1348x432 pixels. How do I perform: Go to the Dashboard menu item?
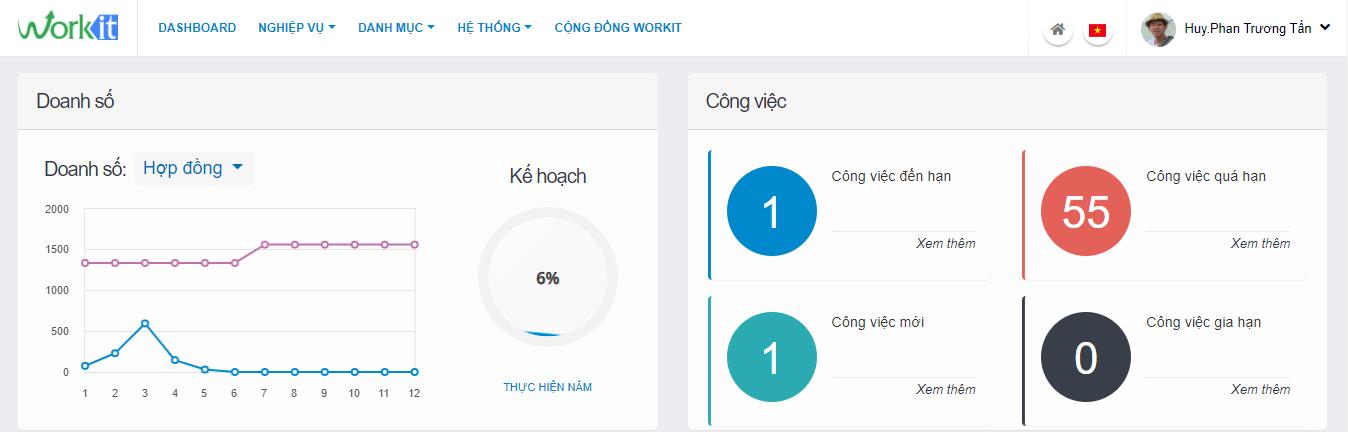point(197,28)
